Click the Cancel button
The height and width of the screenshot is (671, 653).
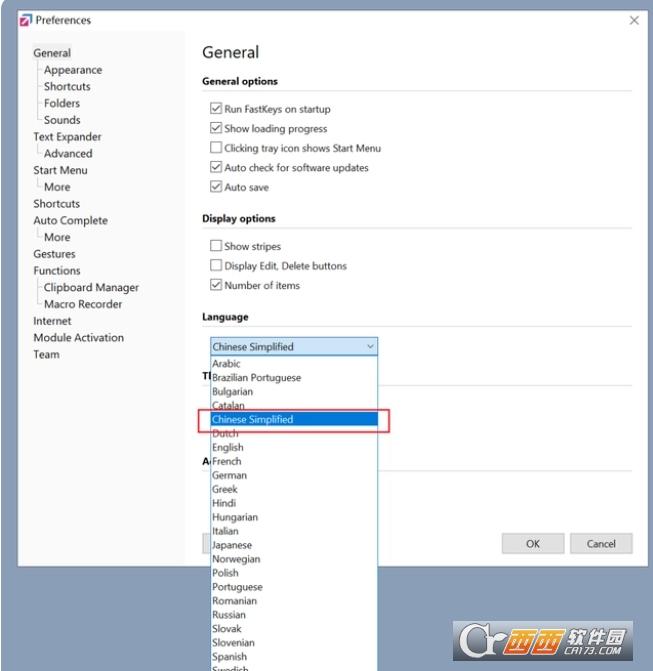point(601,543)
